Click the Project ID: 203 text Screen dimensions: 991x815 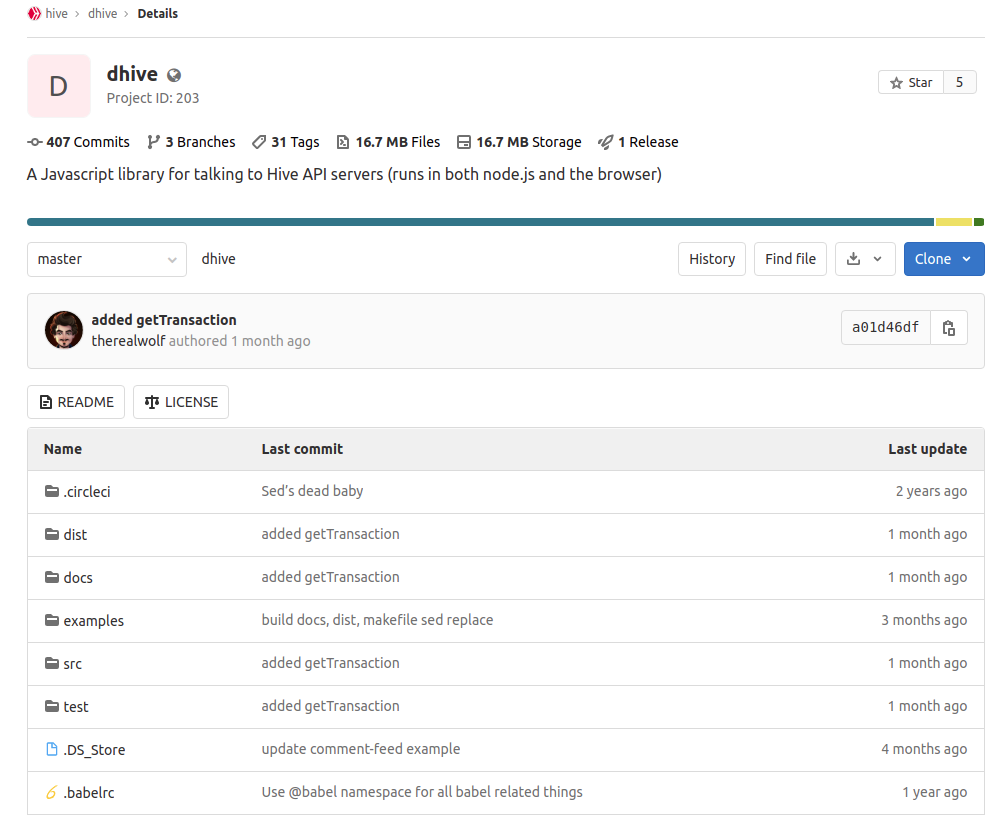coord(153,98)
